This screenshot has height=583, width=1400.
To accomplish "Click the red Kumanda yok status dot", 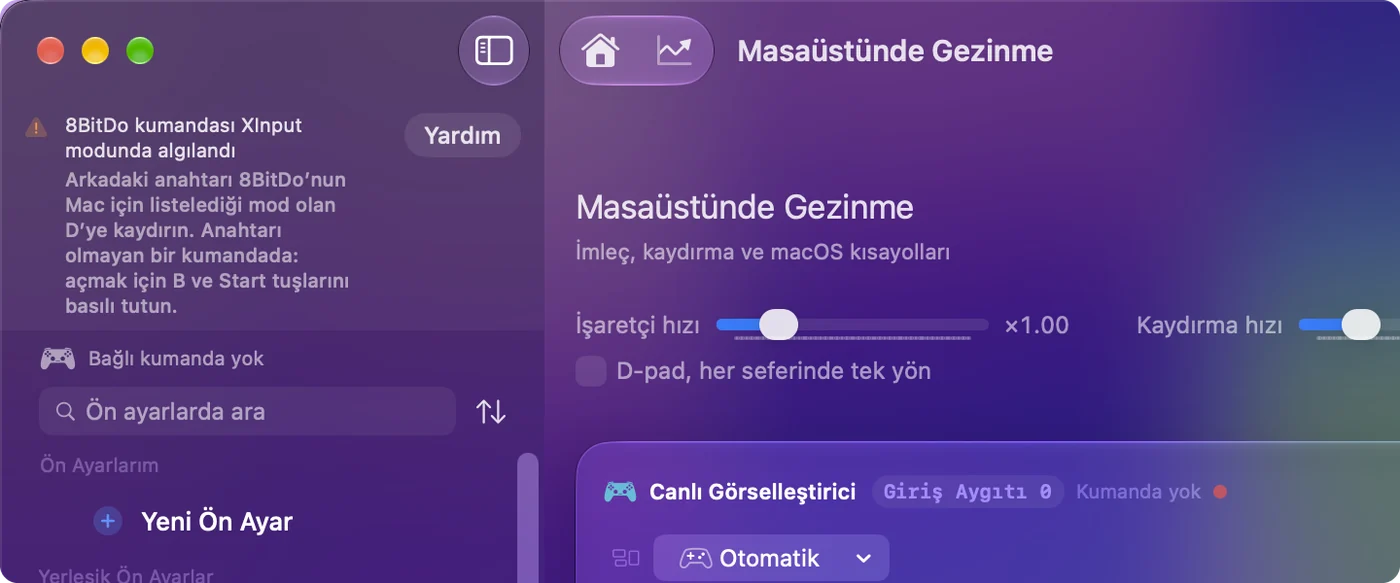I will coord(1219,492).
